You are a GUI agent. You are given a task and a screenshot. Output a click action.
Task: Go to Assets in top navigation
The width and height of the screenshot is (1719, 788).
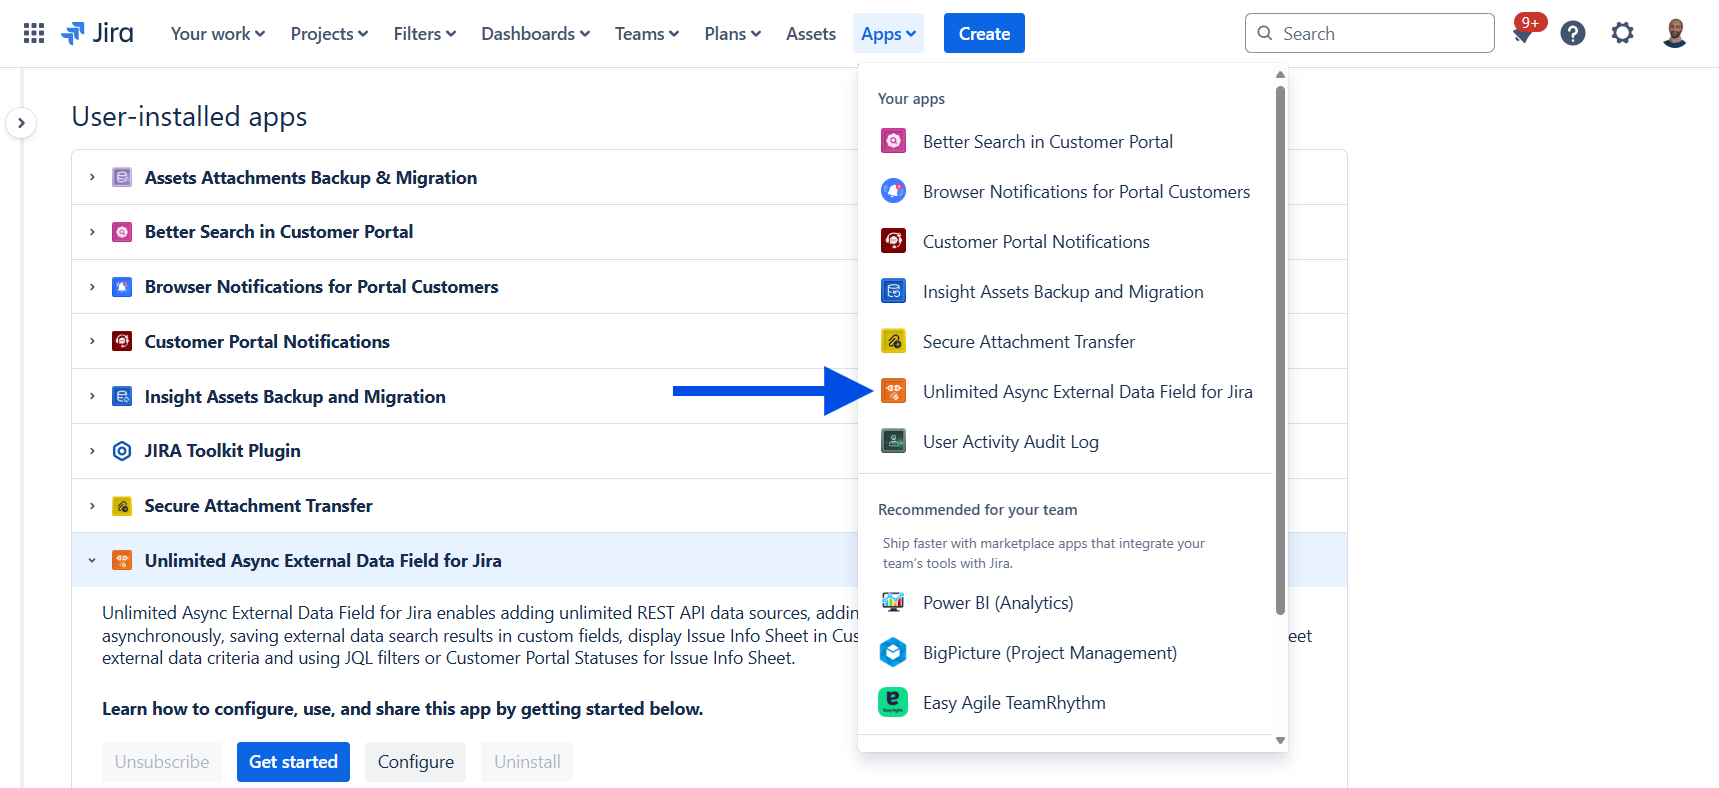point(811,33)
